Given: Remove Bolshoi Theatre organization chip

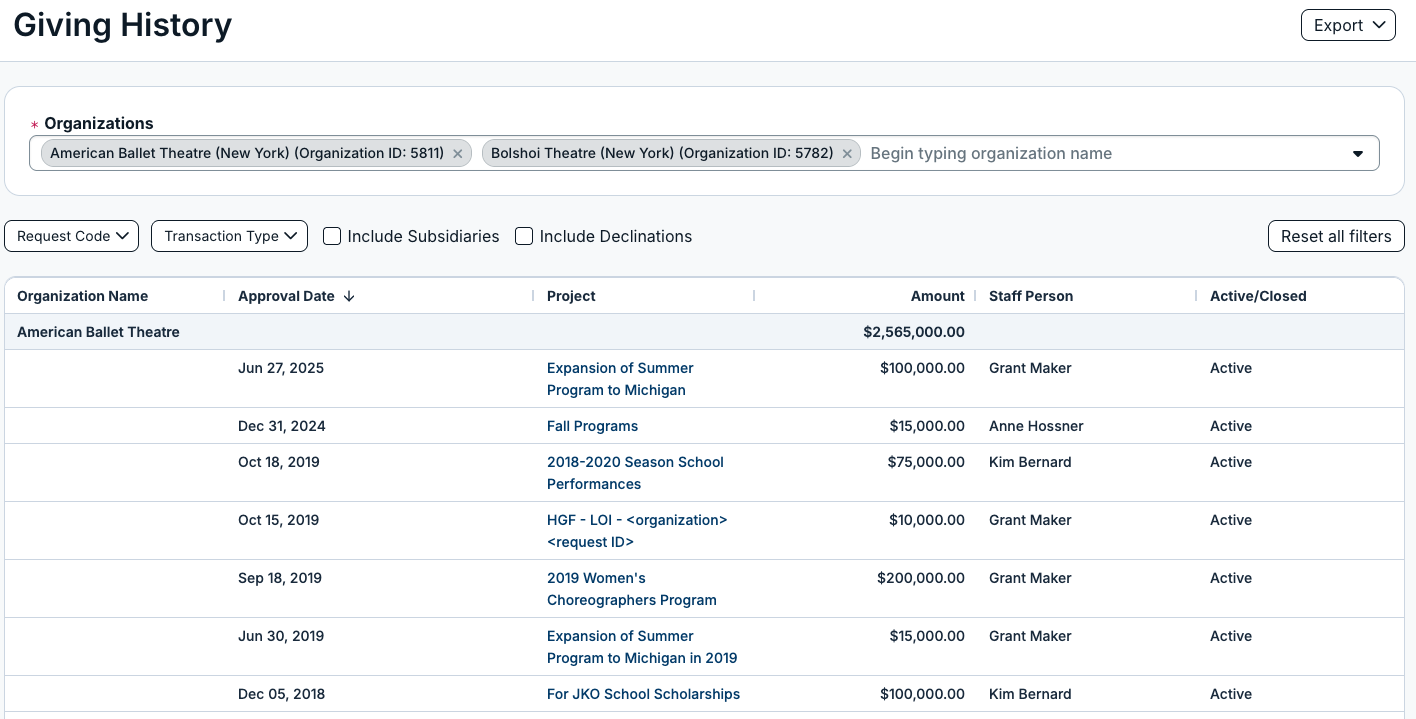Looking at the screenshot, I should pos(847,154).
